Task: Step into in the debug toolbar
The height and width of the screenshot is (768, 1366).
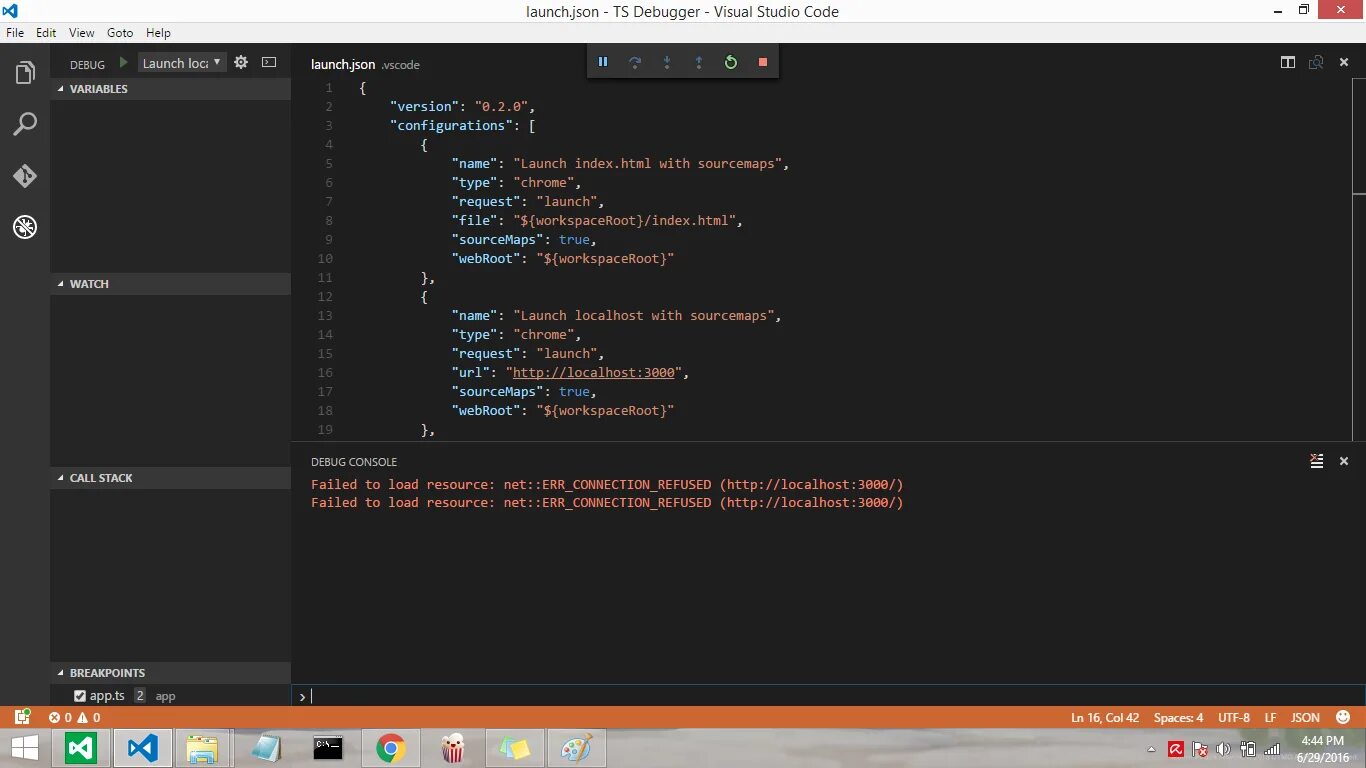Action: 667,62
